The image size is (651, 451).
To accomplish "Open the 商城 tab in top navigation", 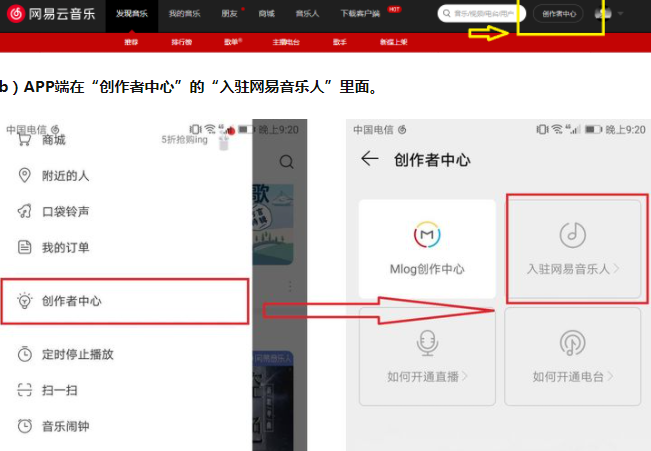I will point(267,14).
